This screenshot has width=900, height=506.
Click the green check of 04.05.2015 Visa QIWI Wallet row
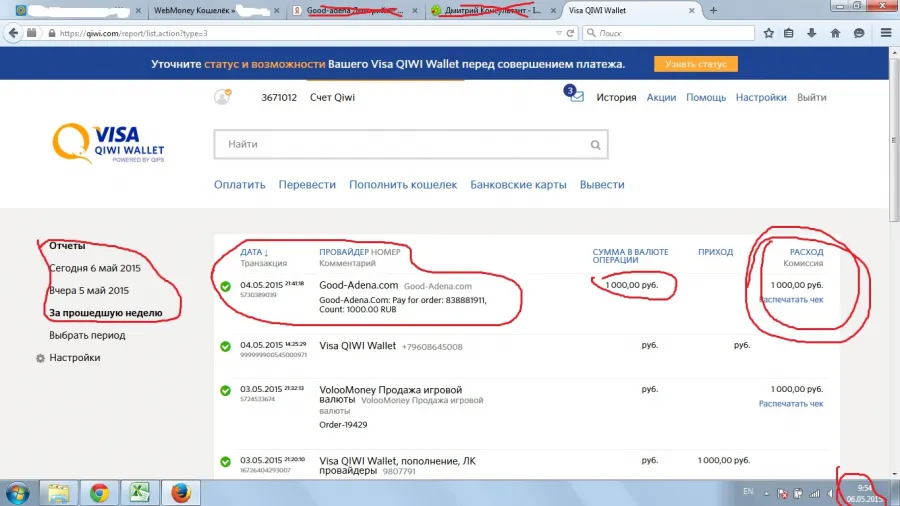coord(226,347)
